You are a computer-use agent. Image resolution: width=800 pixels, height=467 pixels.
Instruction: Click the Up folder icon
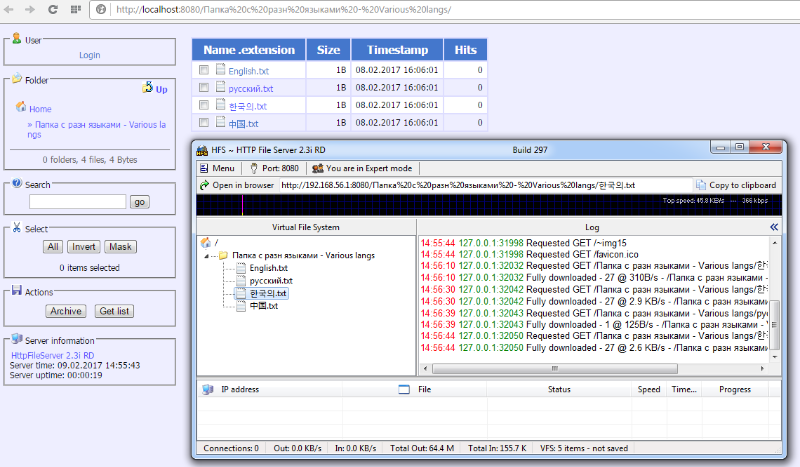[x=148, y=88]
